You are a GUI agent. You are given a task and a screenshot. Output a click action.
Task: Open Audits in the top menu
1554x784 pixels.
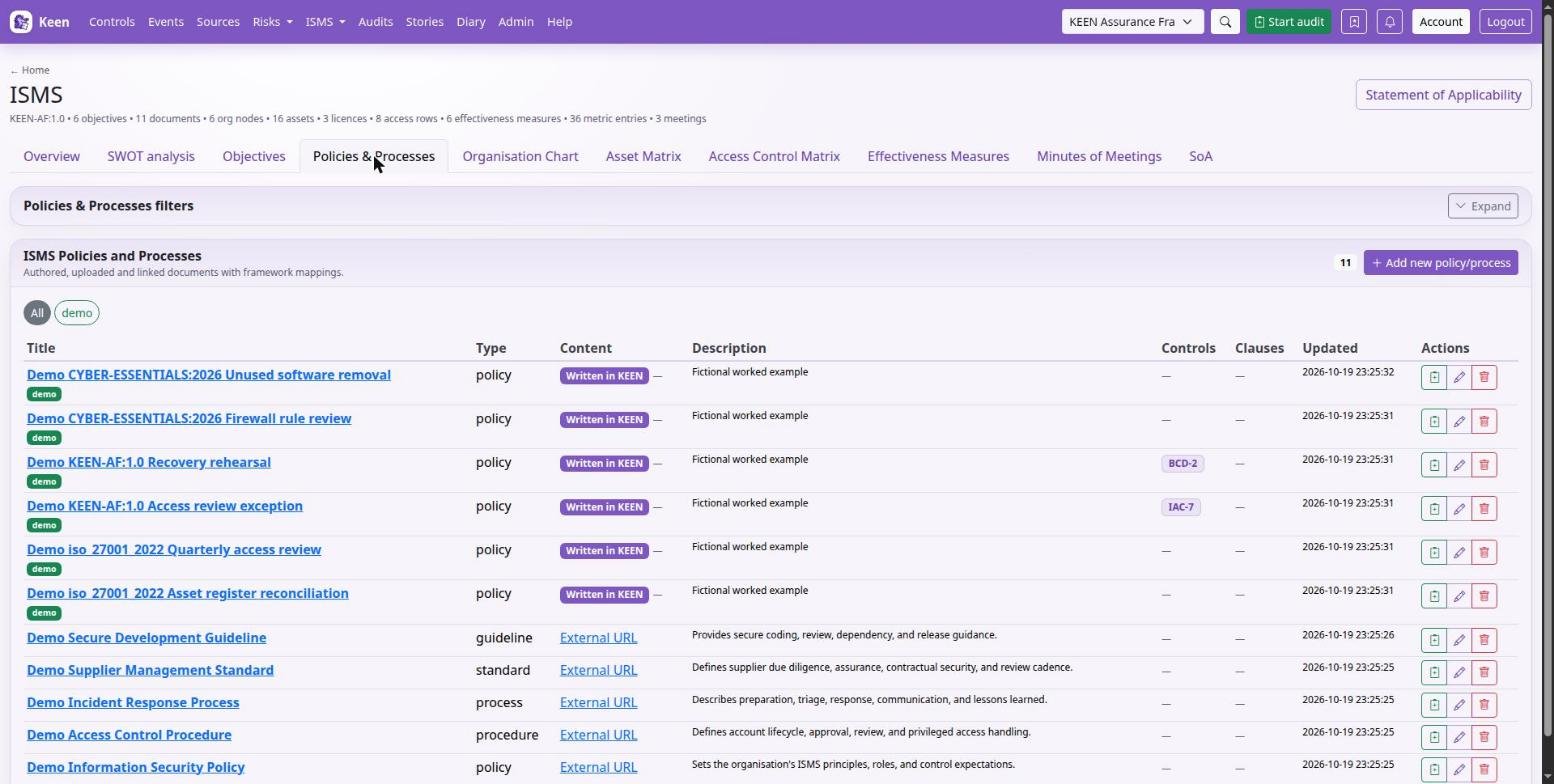tap(375, 21)
